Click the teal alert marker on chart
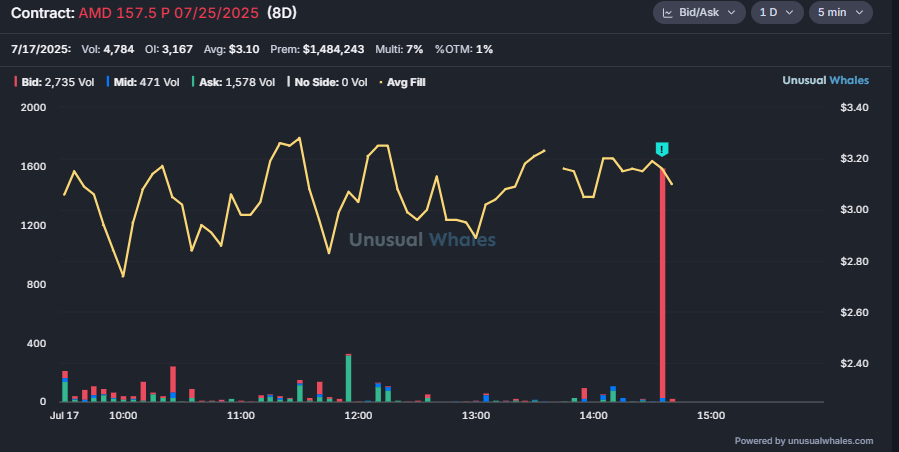The width and height of the screenshot is (899, 452). point(662,149)
